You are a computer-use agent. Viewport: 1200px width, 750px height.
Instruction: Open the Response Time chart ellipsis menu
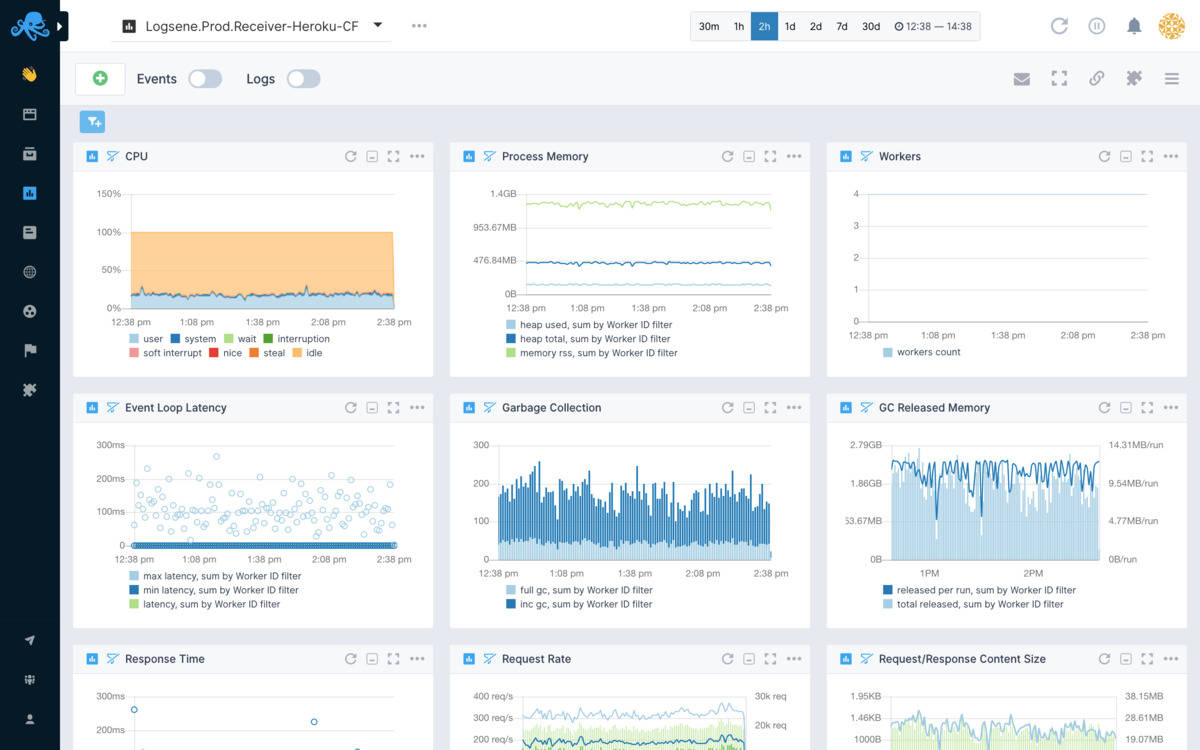[417, 658]
